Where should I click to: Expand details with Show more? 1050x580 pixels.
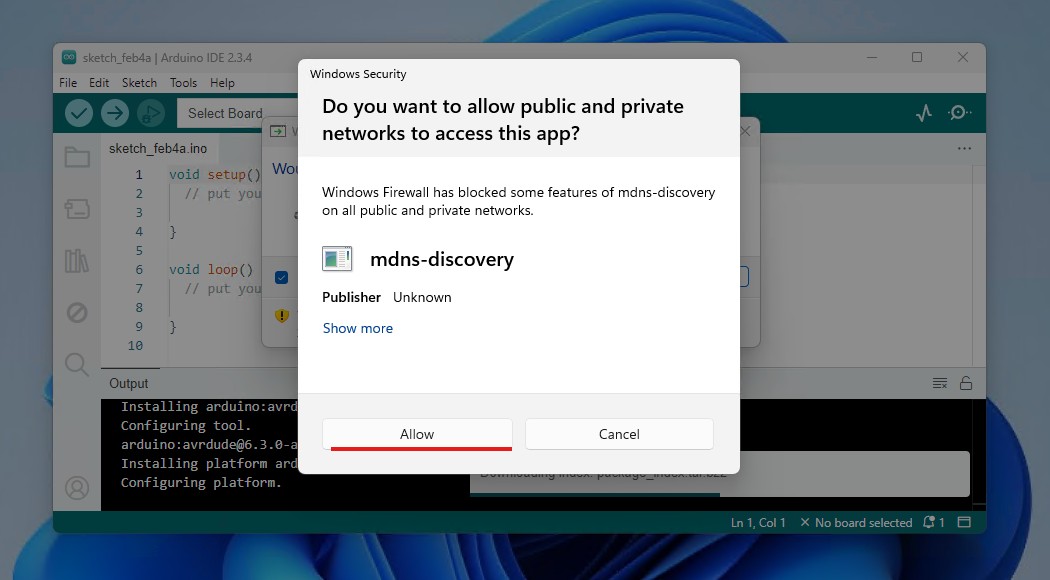[x=358, y=328]
